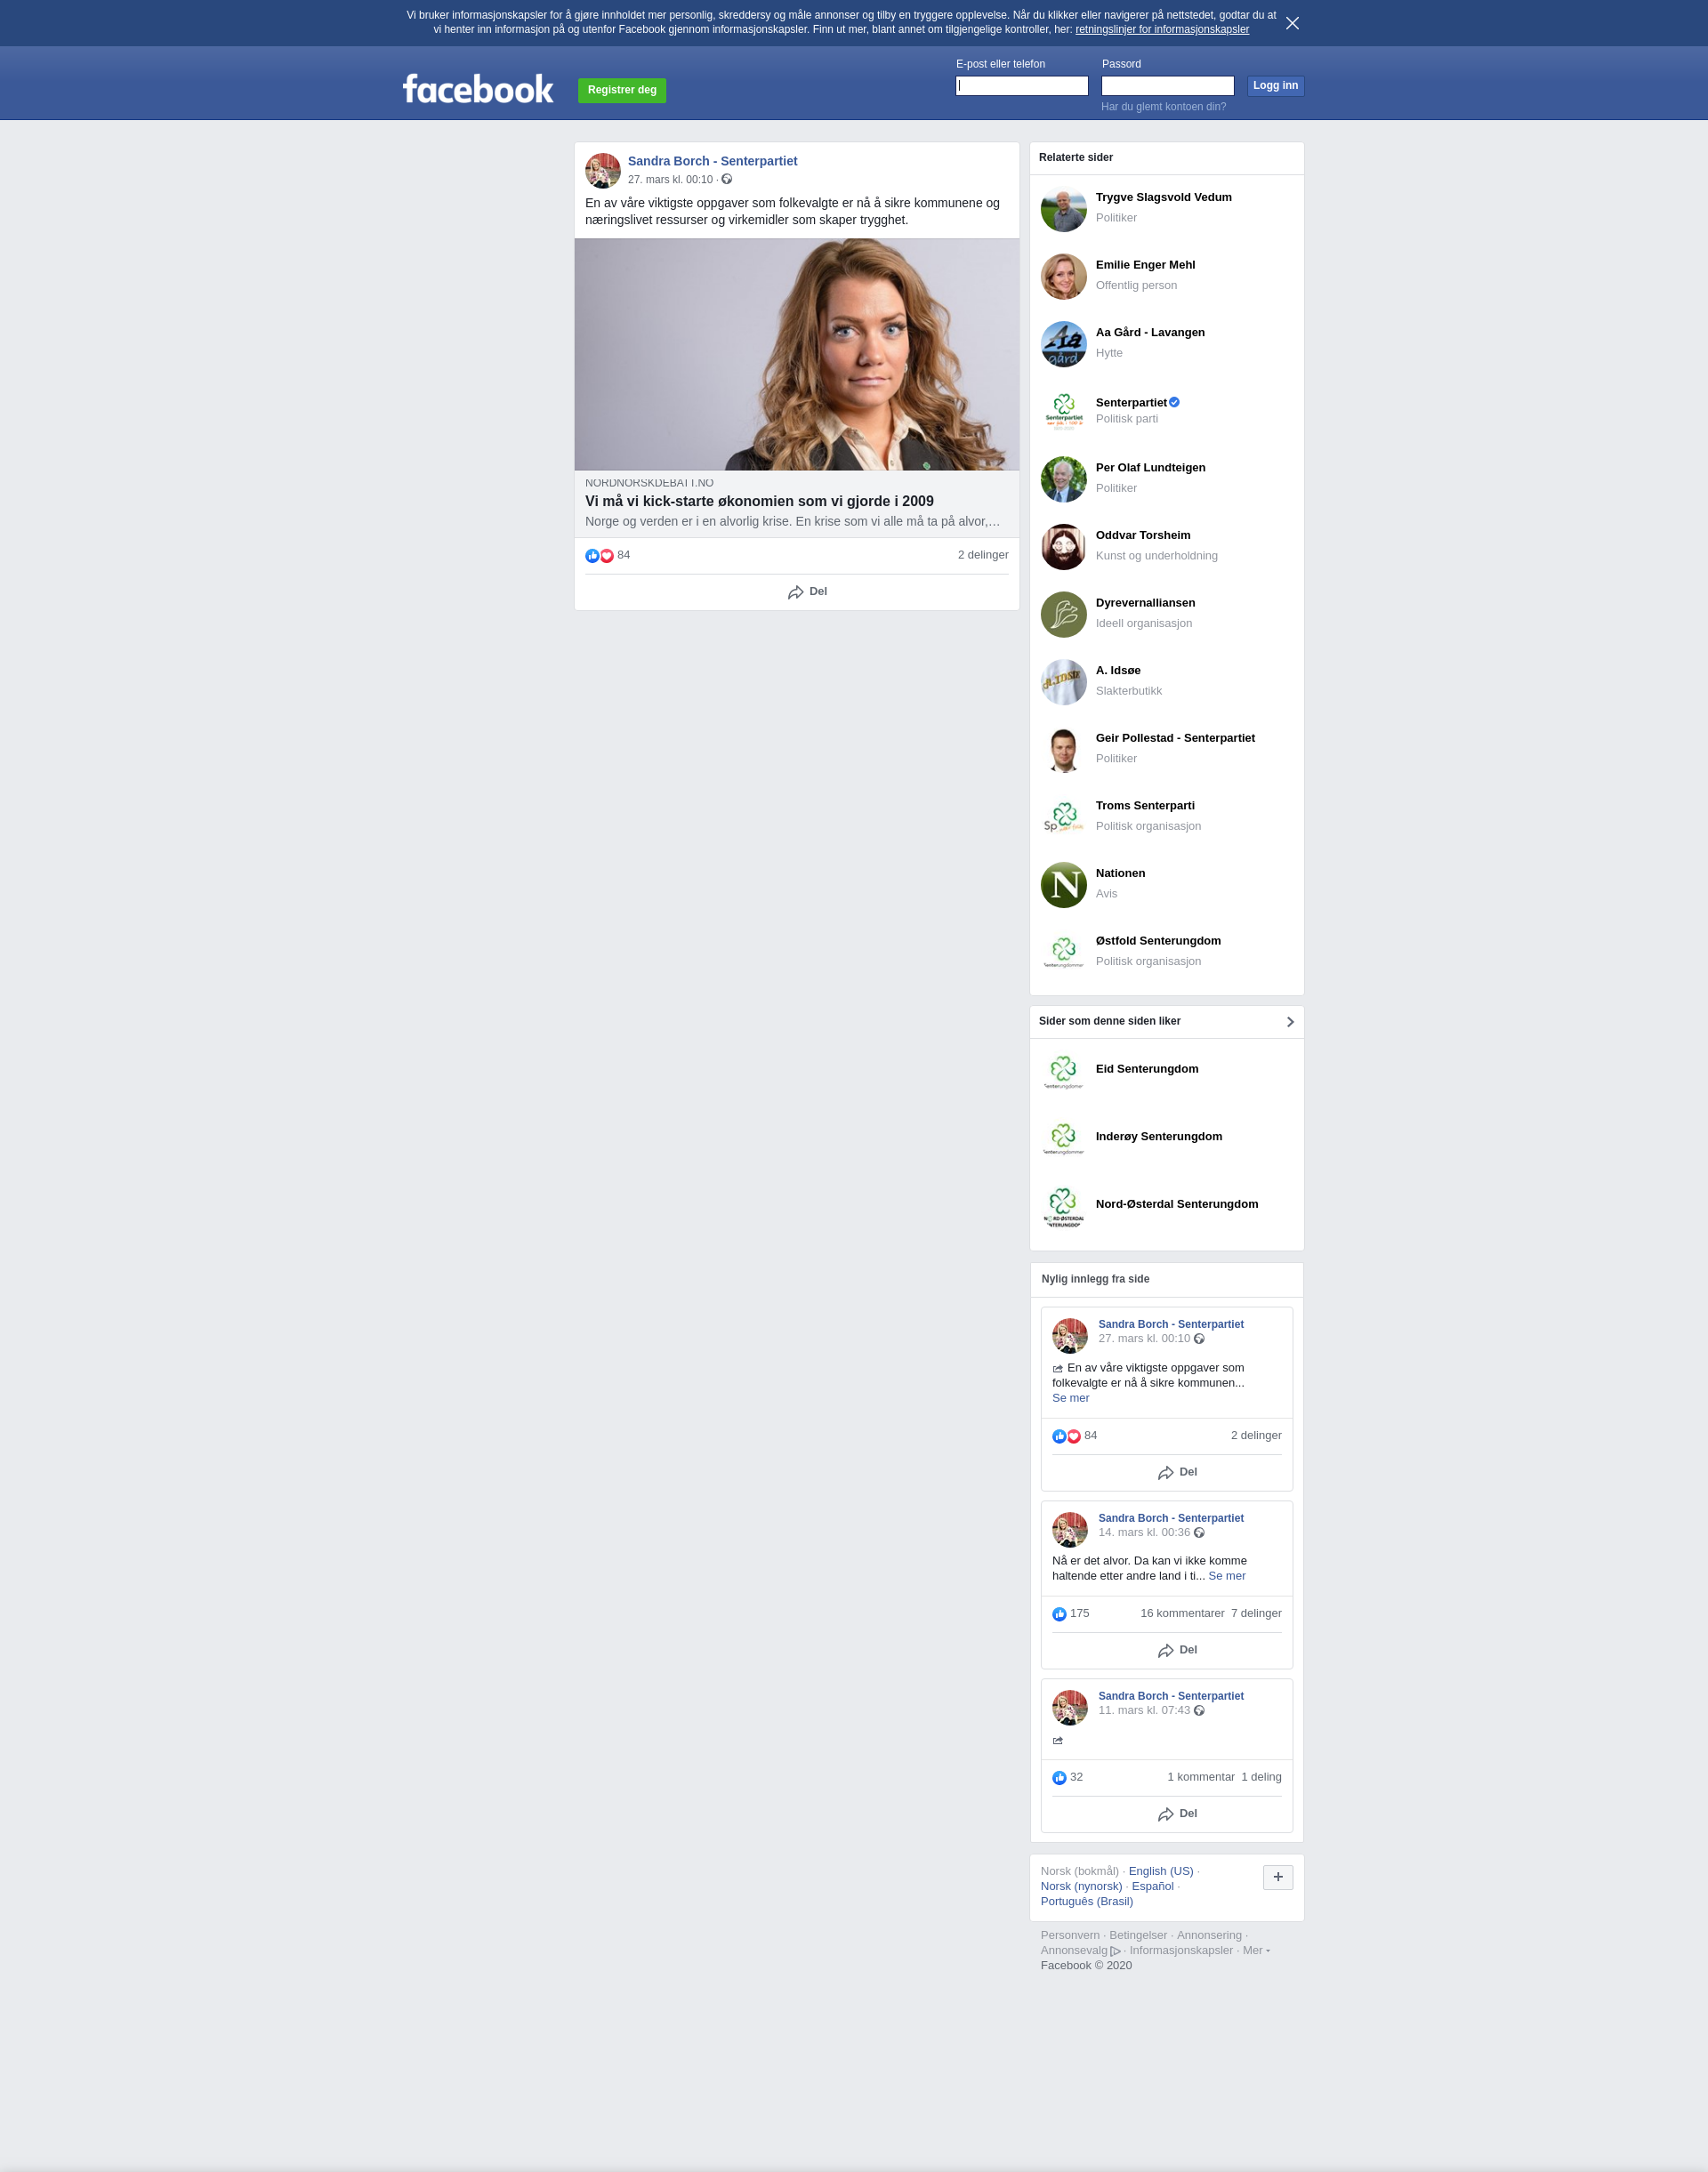Click Del button on 11. mars post

(1177, 1814)
